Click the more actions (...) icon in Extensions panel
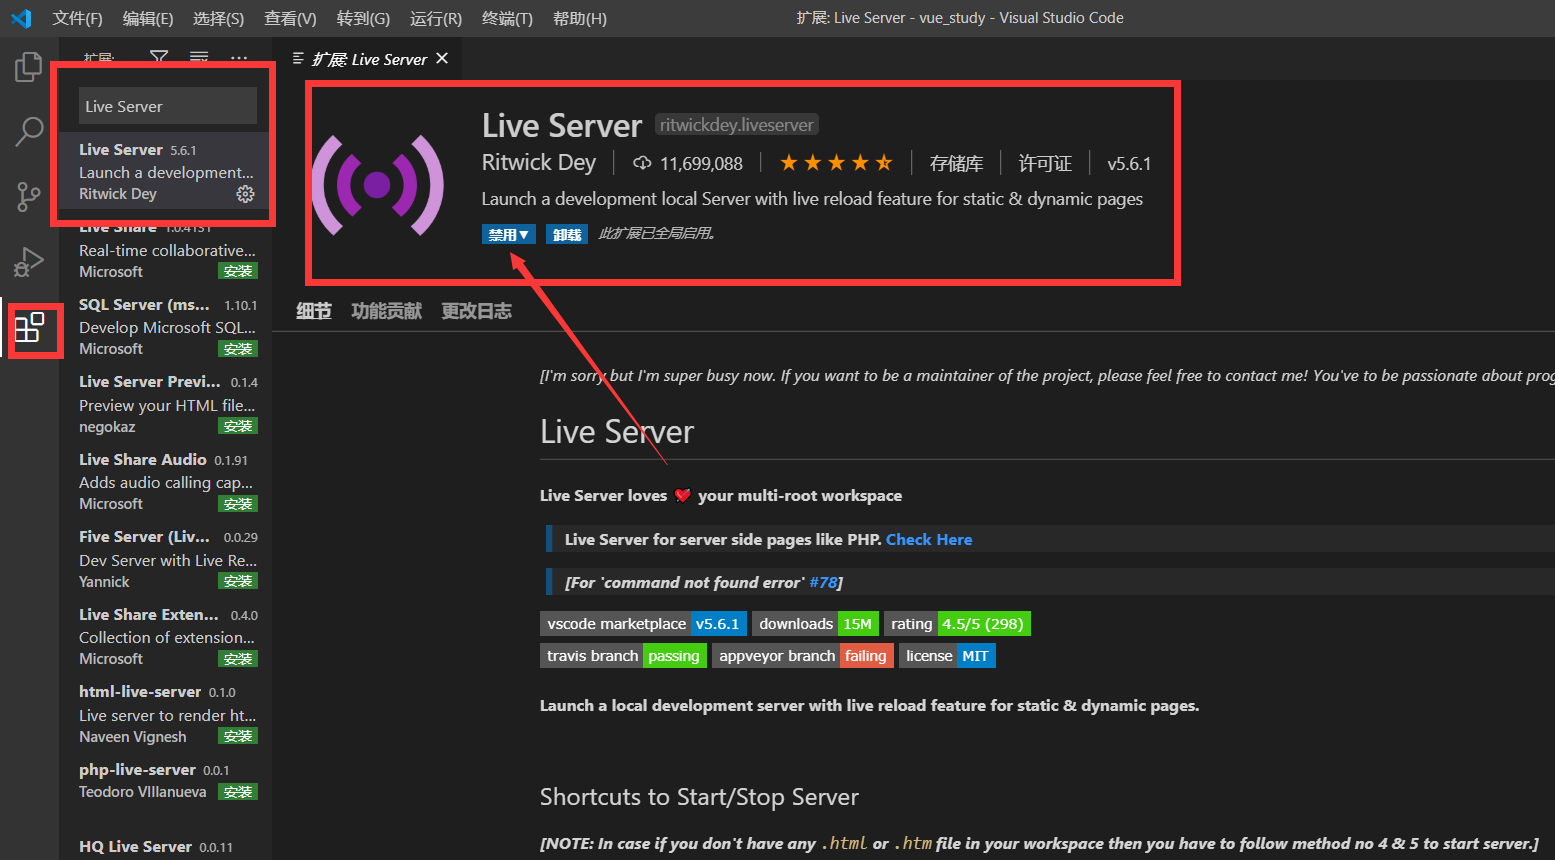Viewport: 1555px width, 860px height. (238, 58)
